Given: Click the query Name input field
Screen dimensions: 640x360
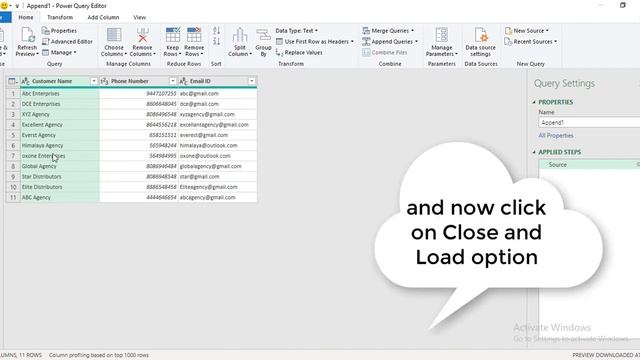Looking at the screenshot, I should (589, 122).
